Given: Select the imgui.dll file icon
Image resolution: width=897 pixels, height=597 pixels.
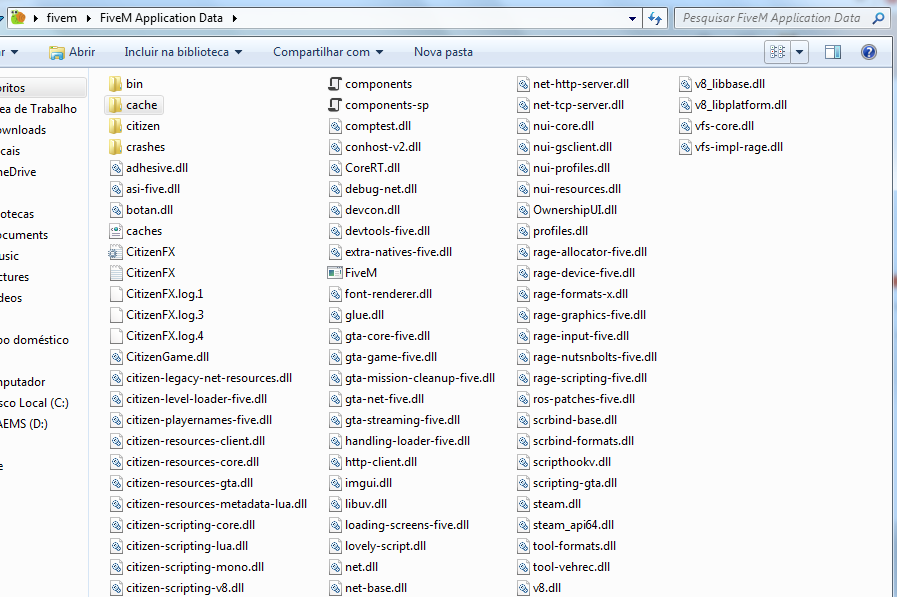Looking at the screenshot, I should [335, 483].
